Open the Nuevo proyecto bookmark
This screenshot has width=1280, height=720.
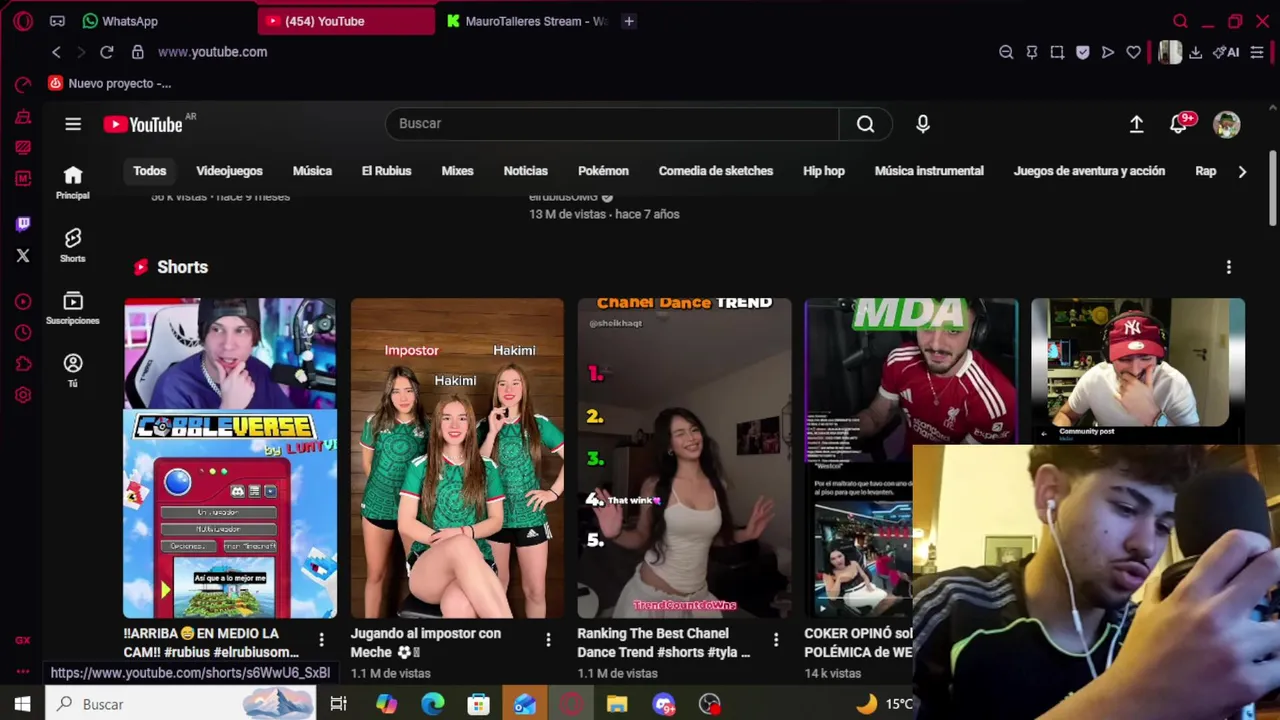point(111,83)
